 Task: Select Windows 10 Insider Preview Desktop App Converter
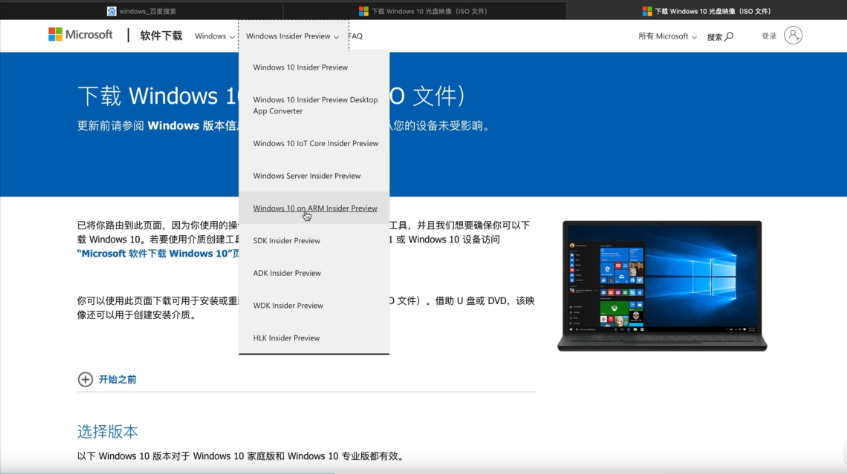(314, 105)
